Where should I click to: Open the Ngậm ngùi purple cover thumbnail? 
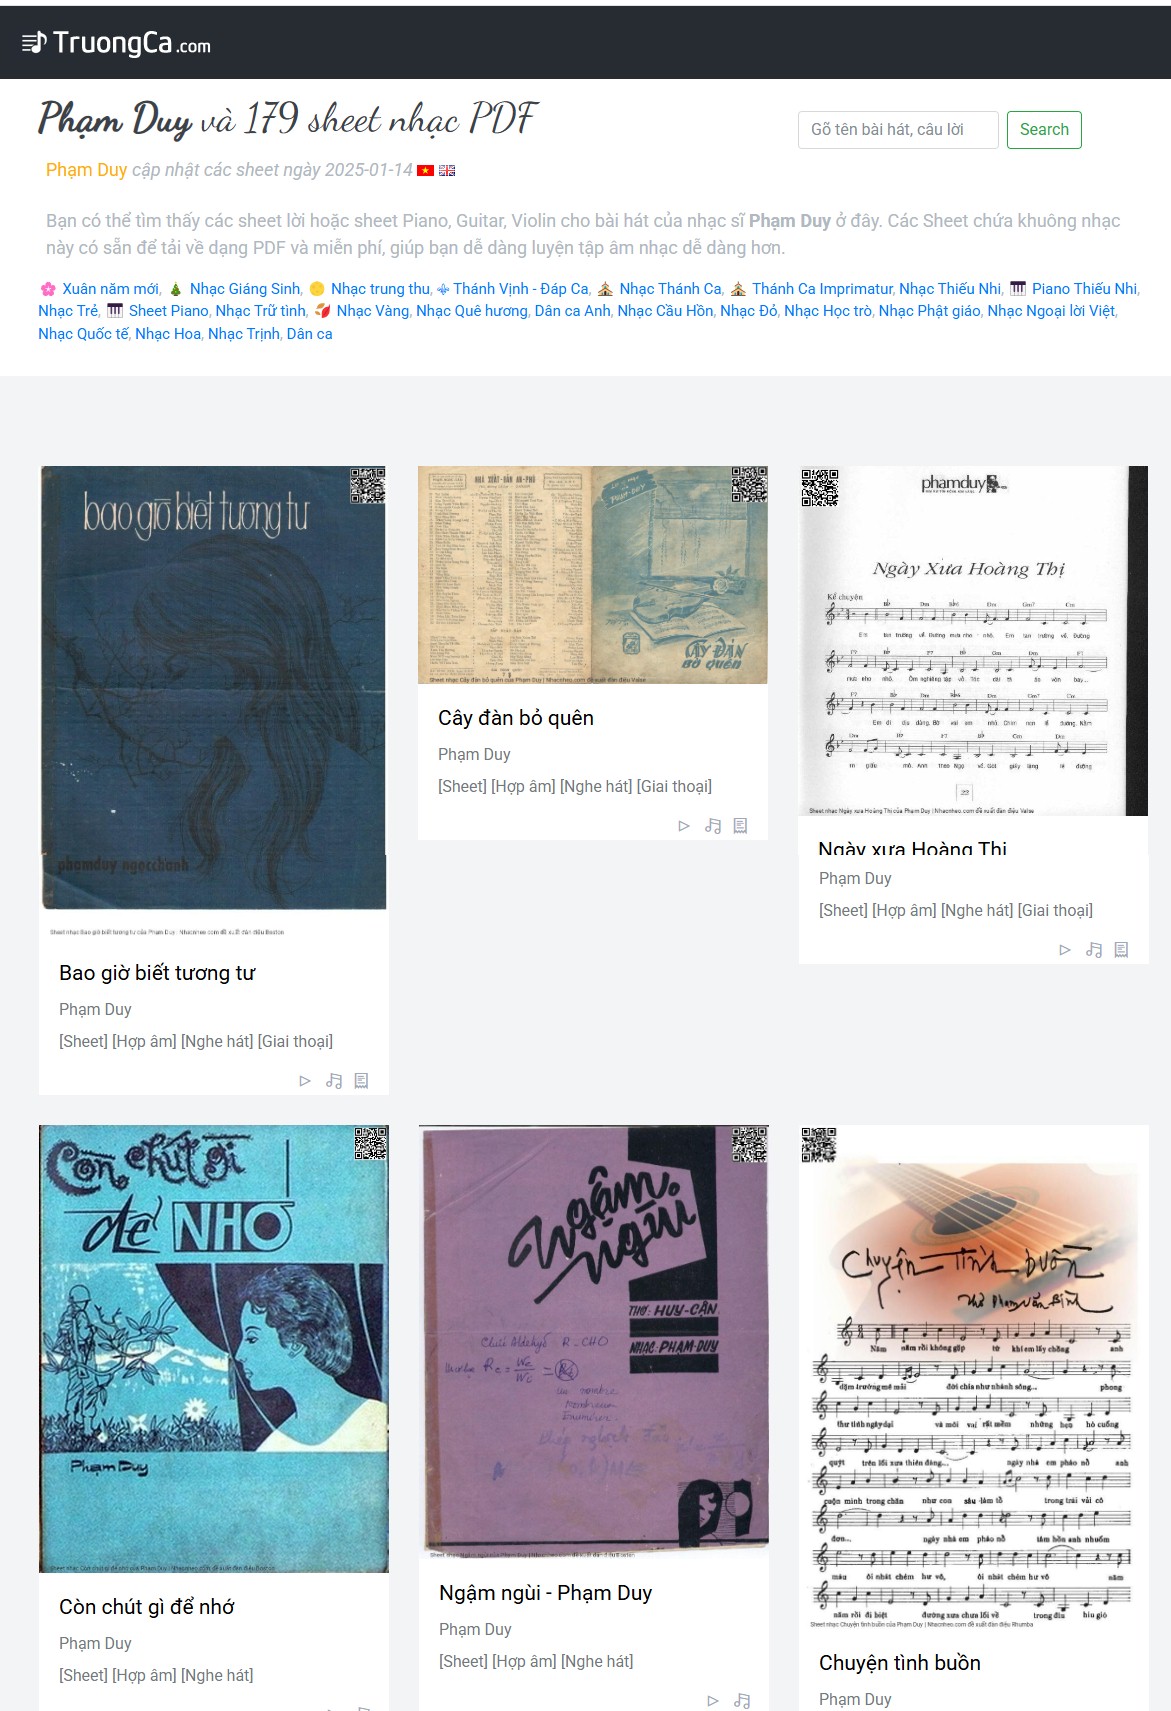tap(594, 1342)
